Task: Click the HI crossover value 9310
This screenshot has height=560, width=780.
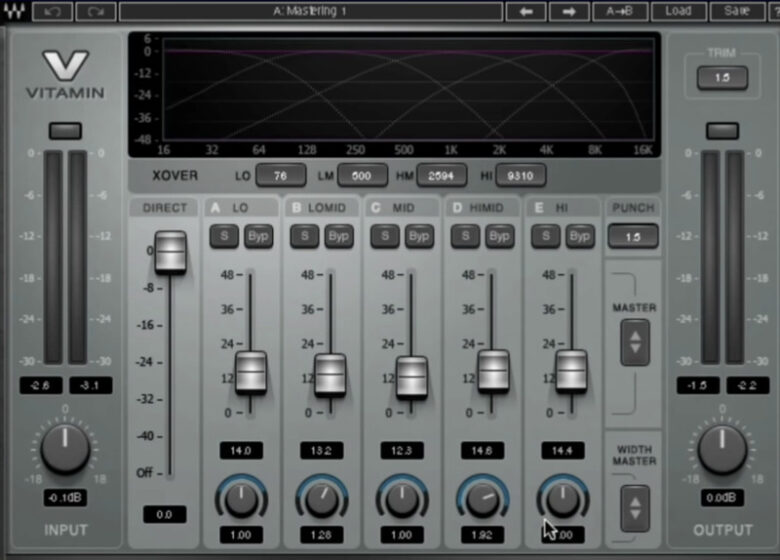Action: click(520, 176)
